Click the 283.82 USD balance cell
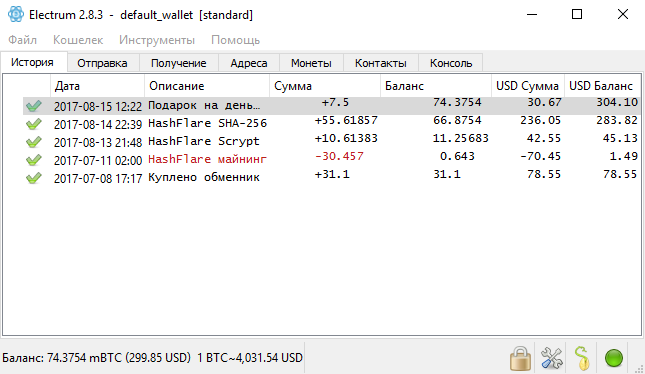The width and height of the screenshot is (645, 374). pos(617,120)
